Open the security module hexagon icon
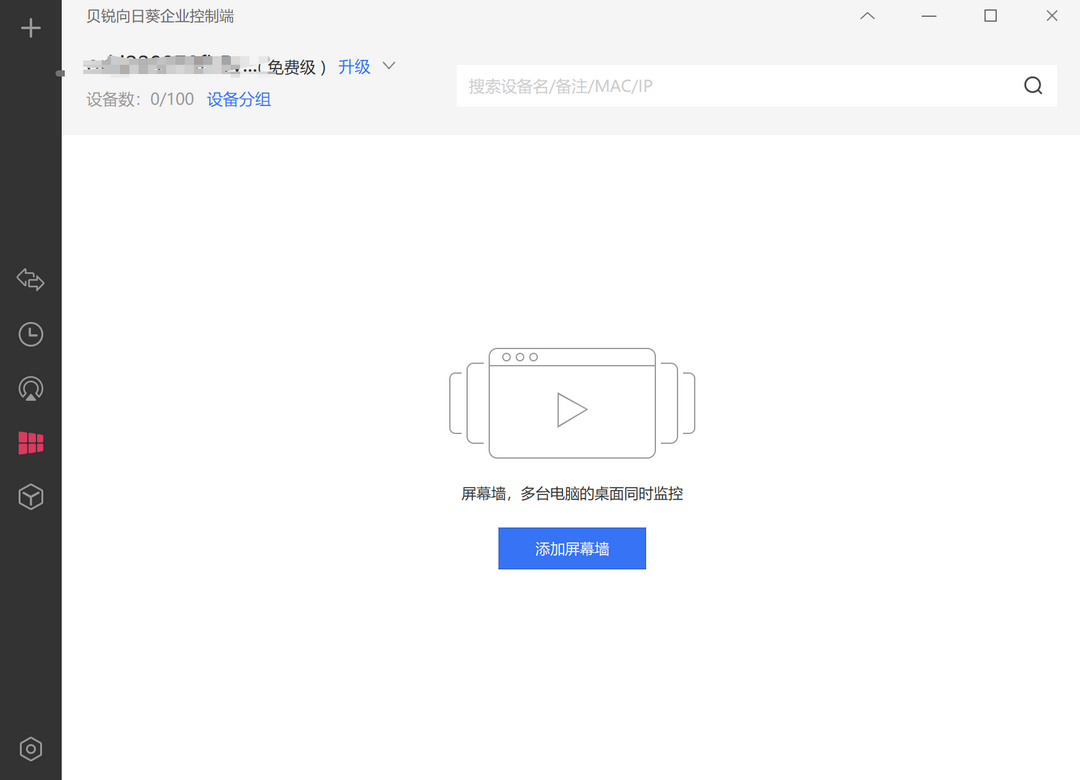 30,496
